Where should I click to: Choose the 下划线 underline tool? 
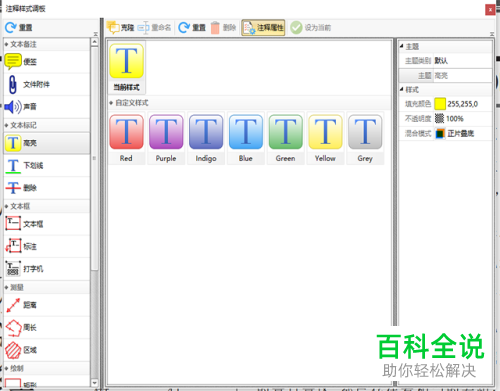click(x=47, y=165)
